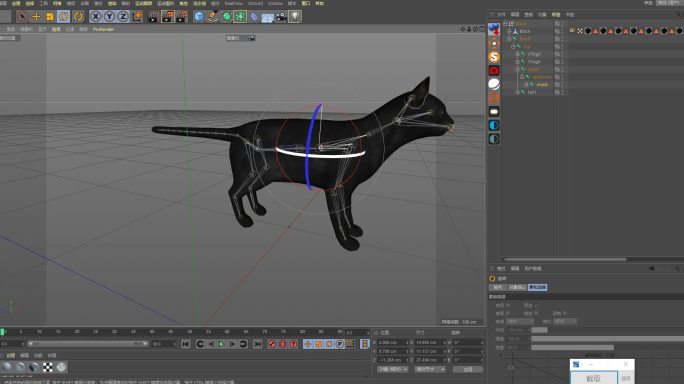684x384 pixels.
Task: Open highlighted Tags menu in object manager
Action: point(556,14)
